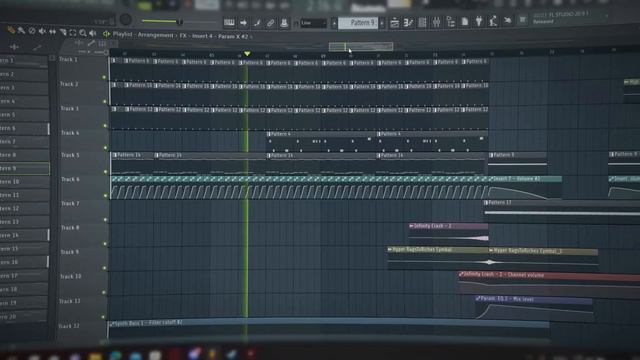Click the Track 7 header label

(x=70, y=203)
